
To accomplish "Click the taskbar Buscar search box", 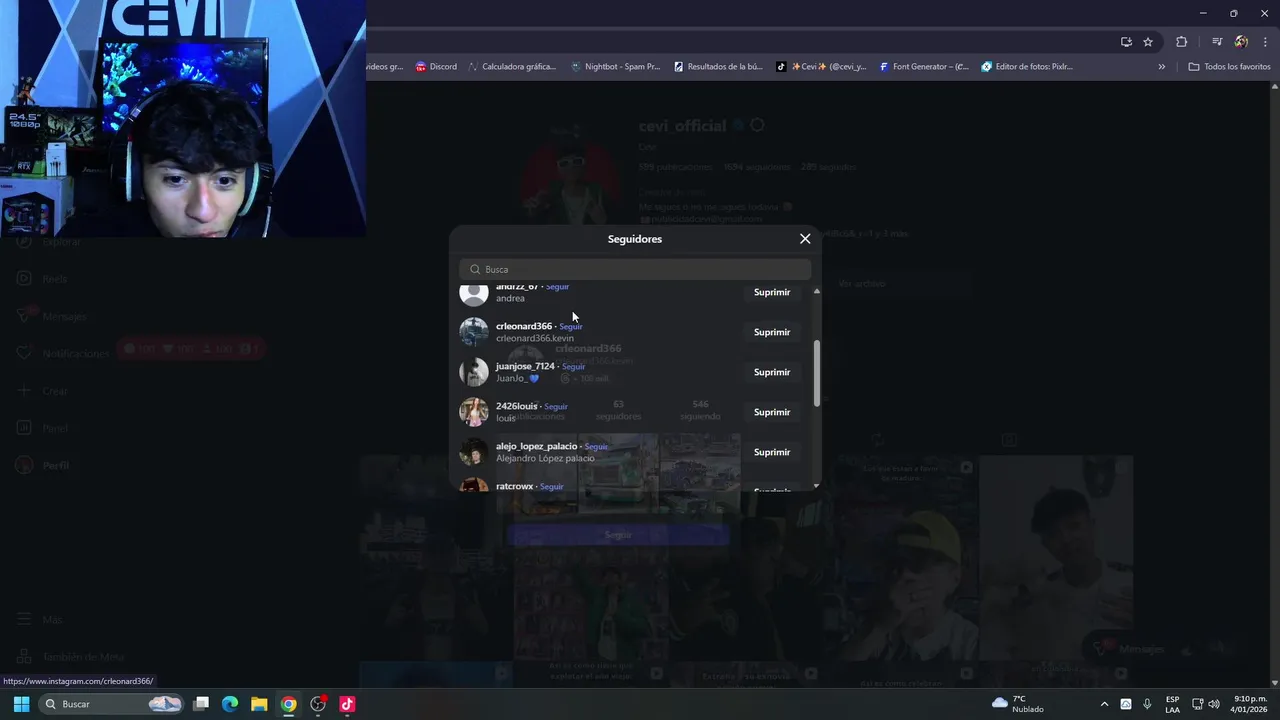I will 112,704.
